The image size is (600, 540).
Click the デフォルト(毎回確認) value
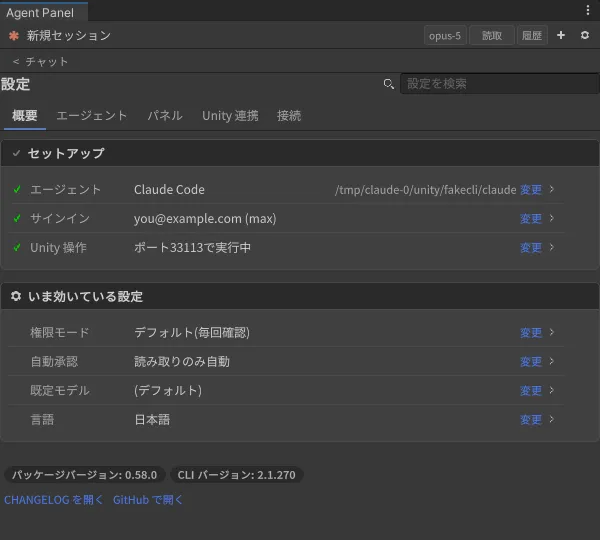[192, 333]
